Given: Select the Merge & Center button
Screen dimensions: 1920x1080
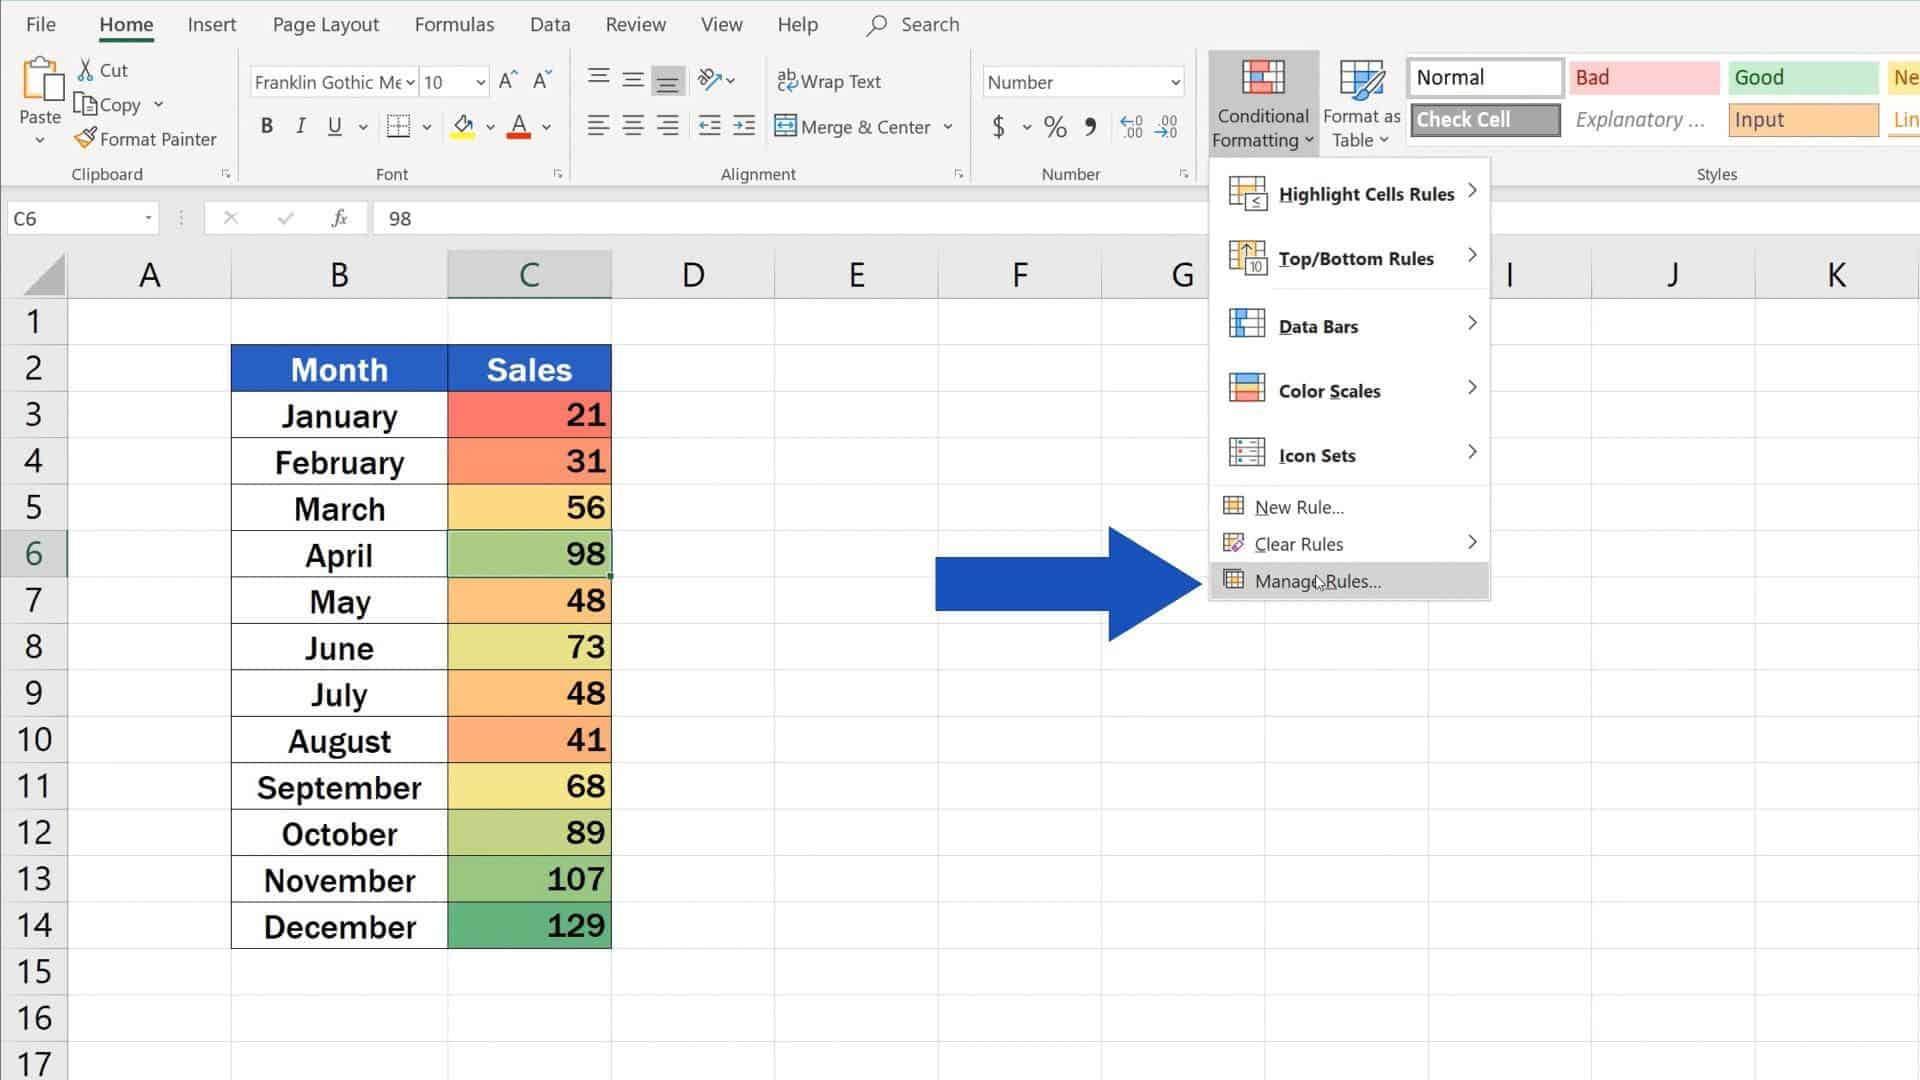Looking at the screenshot, I should point(855,127).
